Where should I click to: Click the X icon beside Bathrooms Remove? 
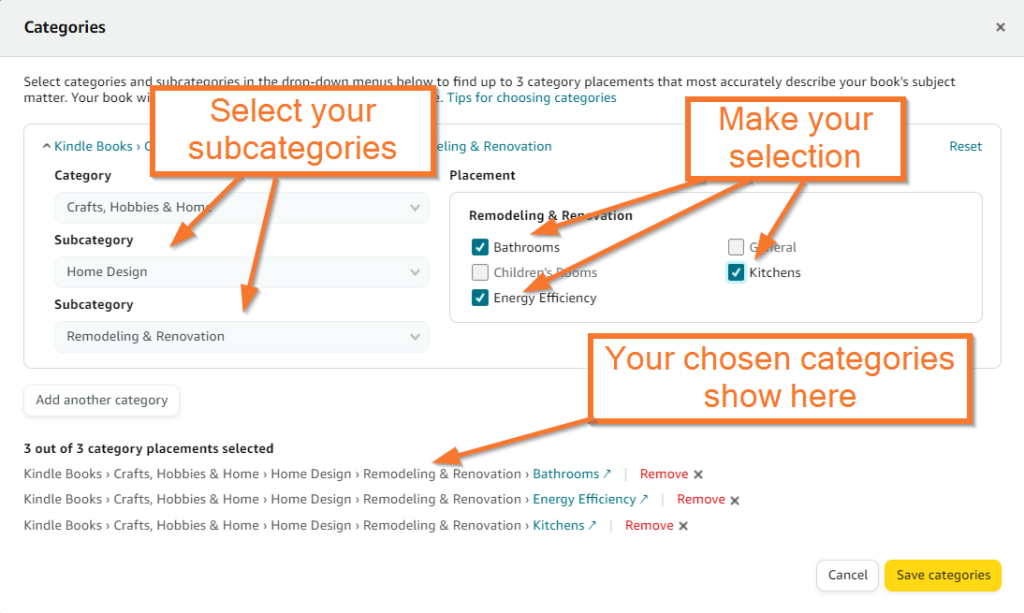coord(698,475)
